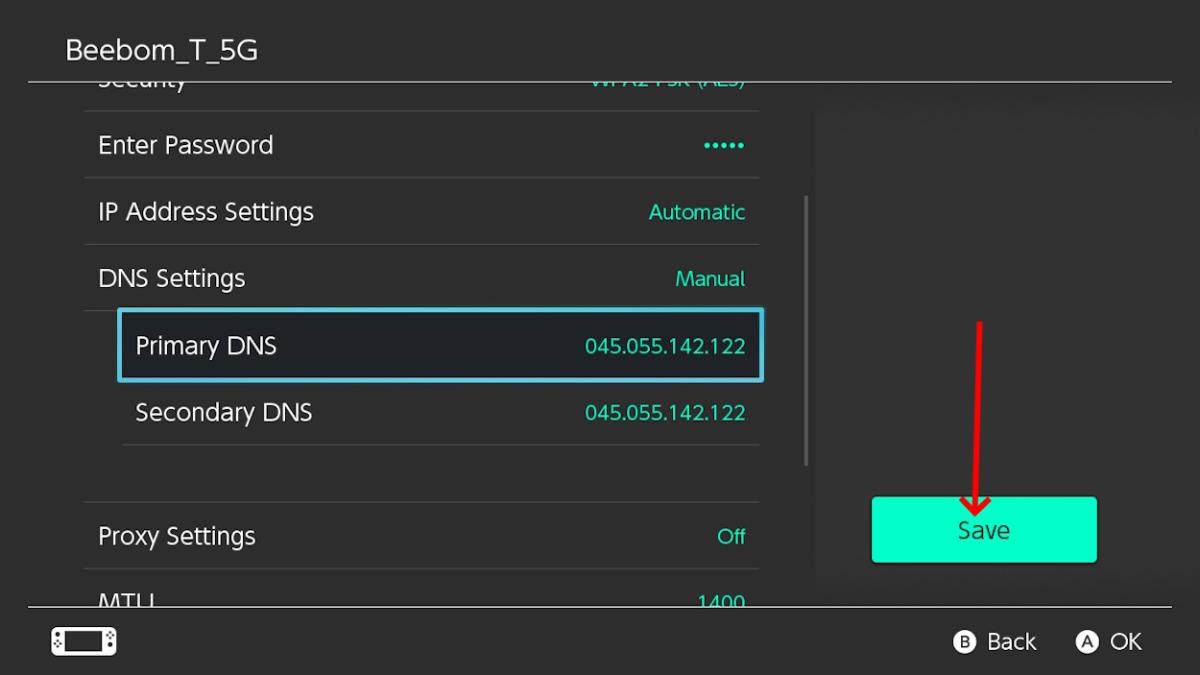Change the Automatic IP address value
This screenshot has height=675, width=1200.
(696, 212)
